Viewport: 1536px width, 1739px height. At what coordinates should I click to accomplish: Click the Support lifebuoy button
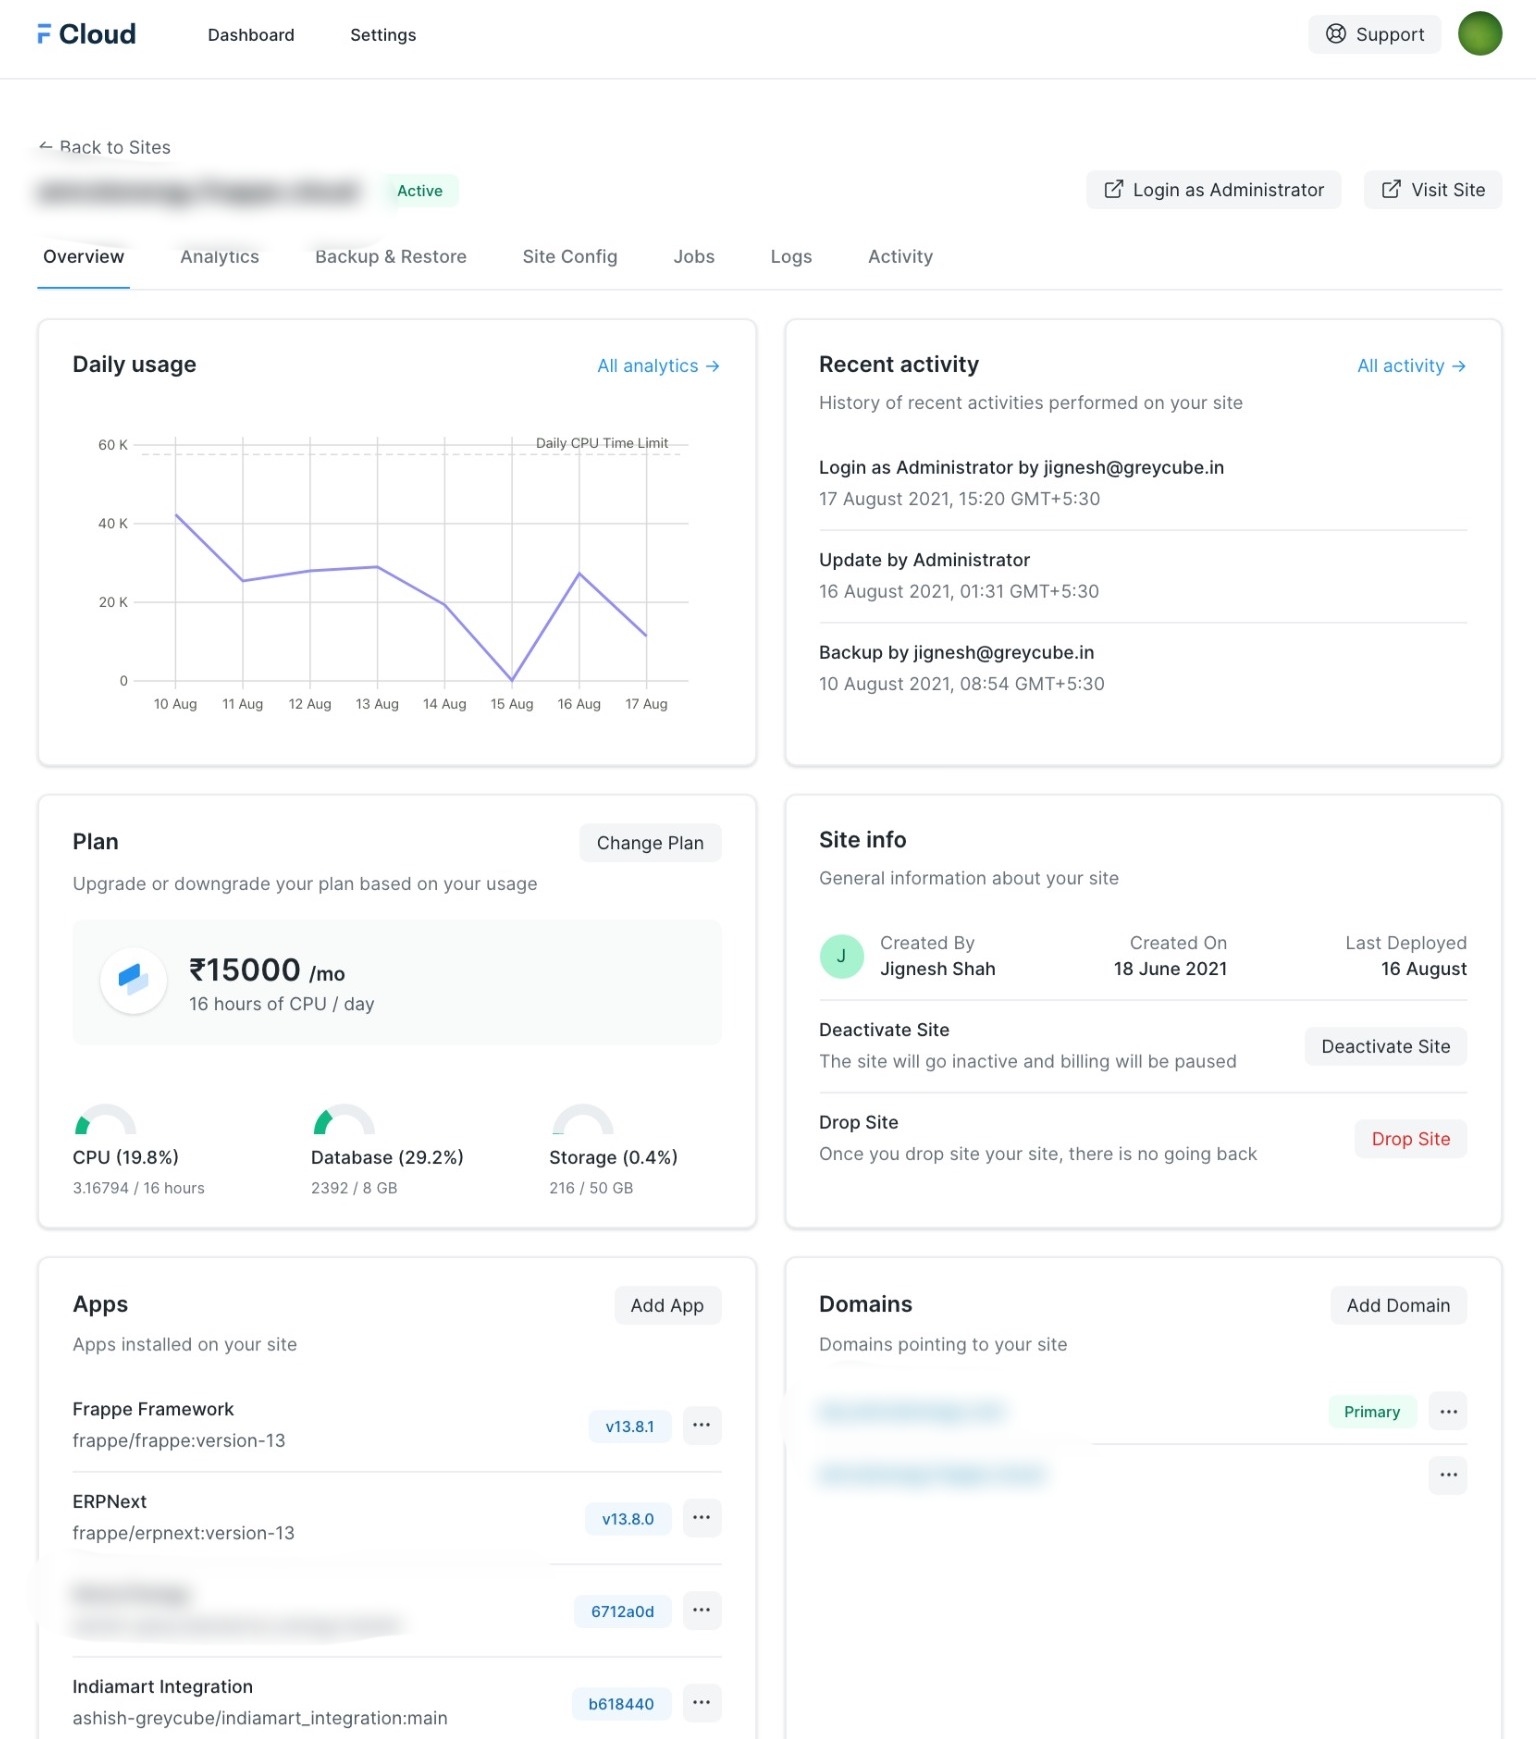point(1373,34)
